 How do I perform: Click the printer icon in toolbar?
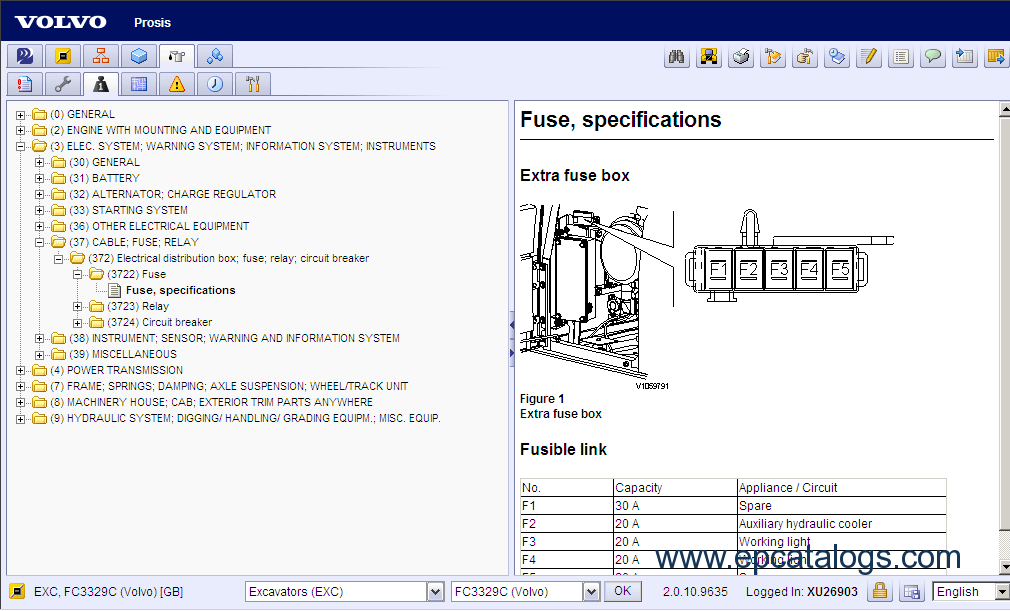tap(741, 57)
